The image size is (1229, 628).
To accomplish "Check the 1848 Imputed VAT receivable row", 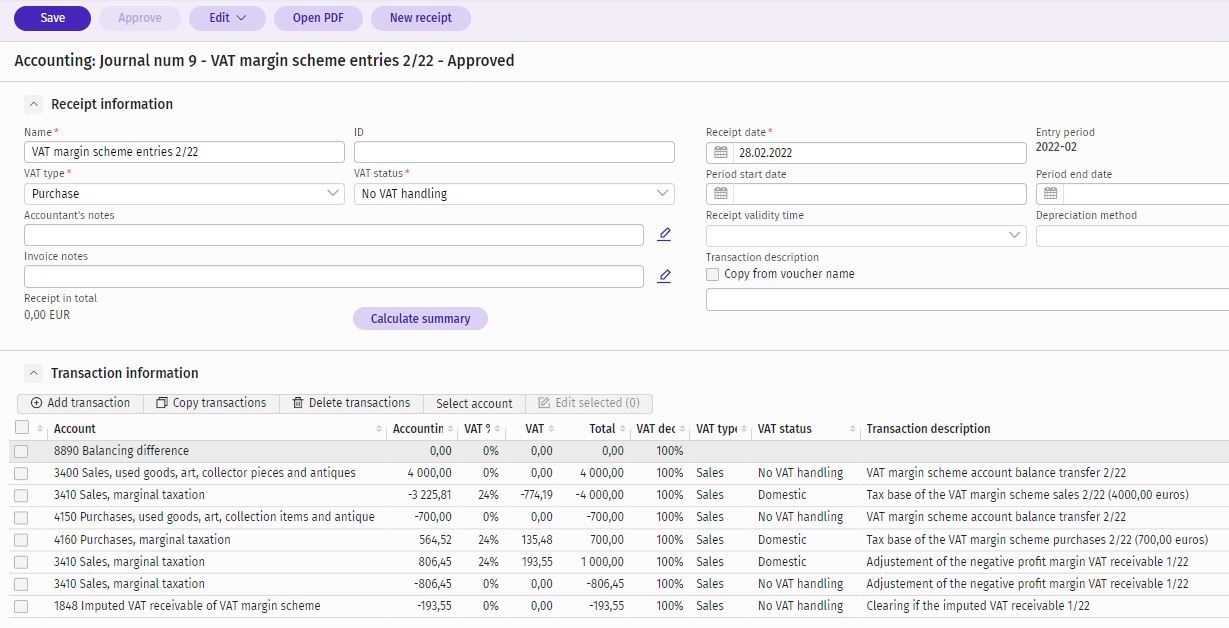I will [x=22, y=606].
